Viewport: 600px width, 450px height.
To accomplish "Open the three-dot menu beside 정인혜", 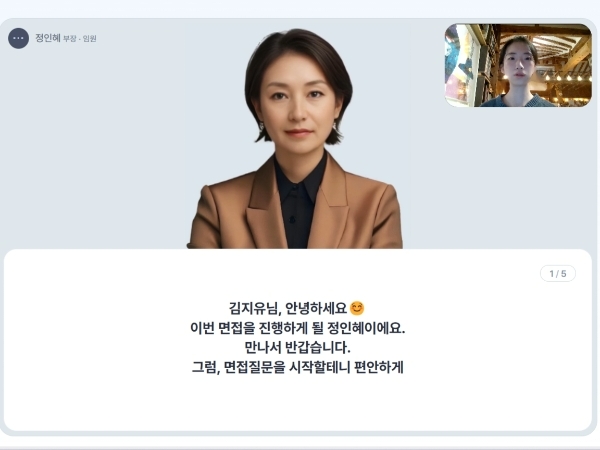I will 18,38.
